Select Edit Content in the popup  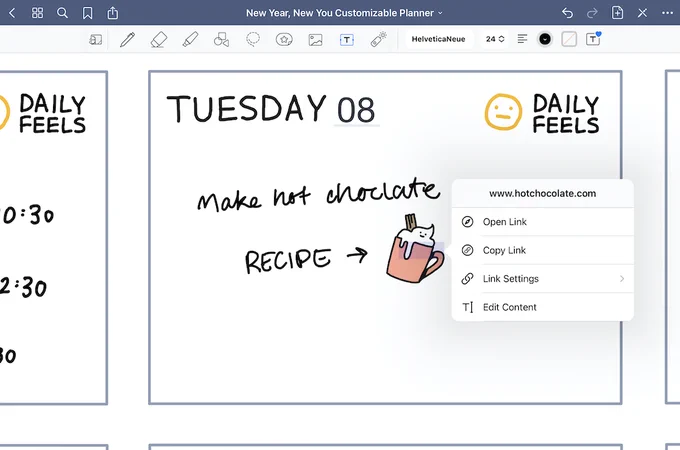point(543,307)
